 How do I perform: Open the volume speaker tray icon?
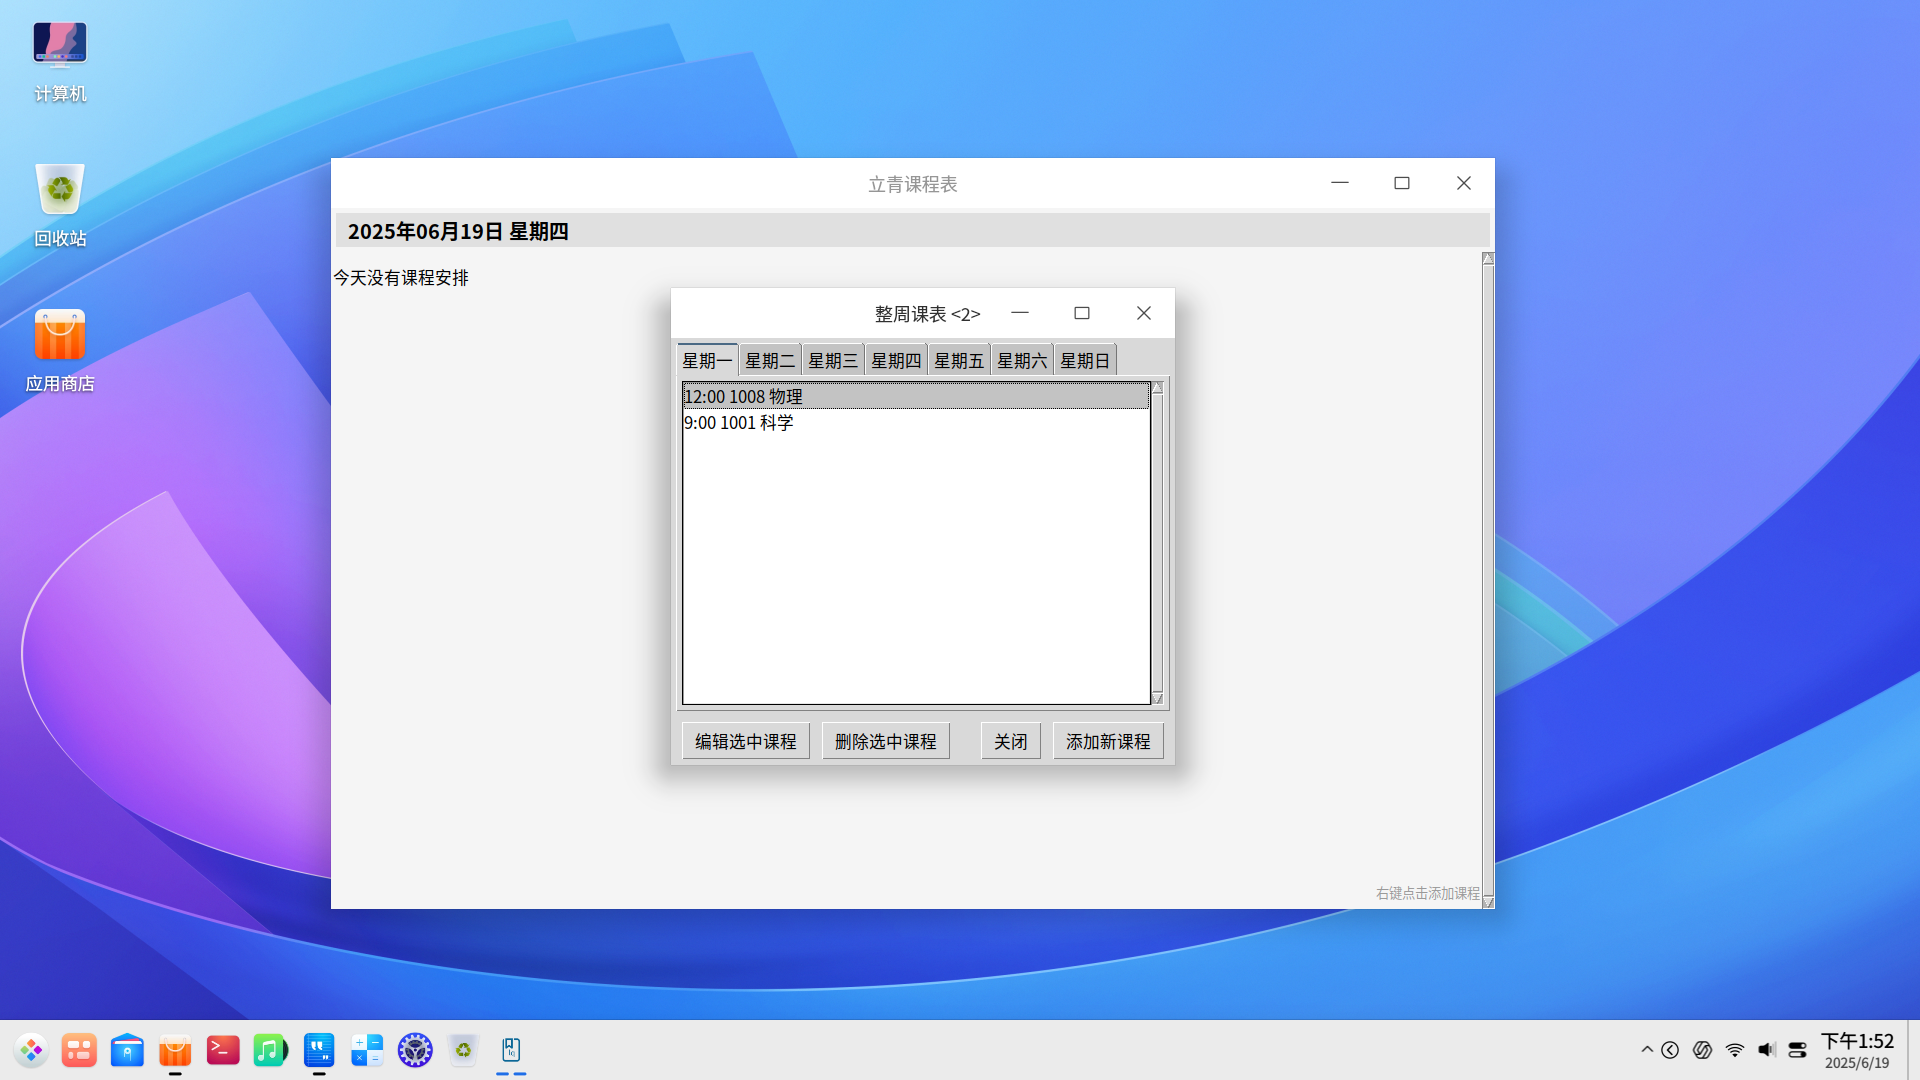pyautogui.click(x=1767, y=1050)
